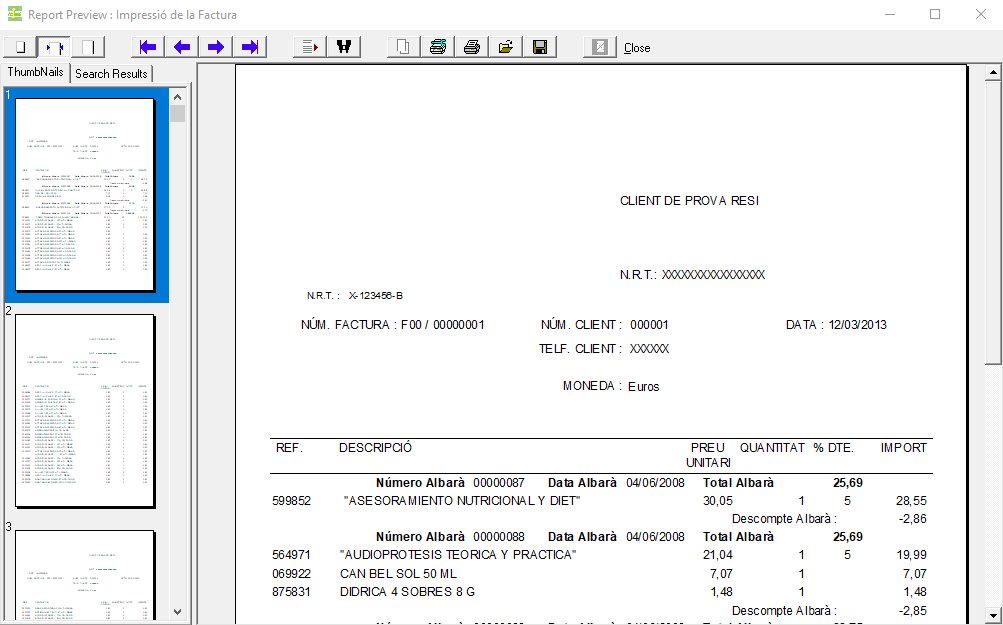Image resolution: width=1003 pixels, height=625 pixels.
Task: Click the IMPORT column header
Action: click(903, 448)
